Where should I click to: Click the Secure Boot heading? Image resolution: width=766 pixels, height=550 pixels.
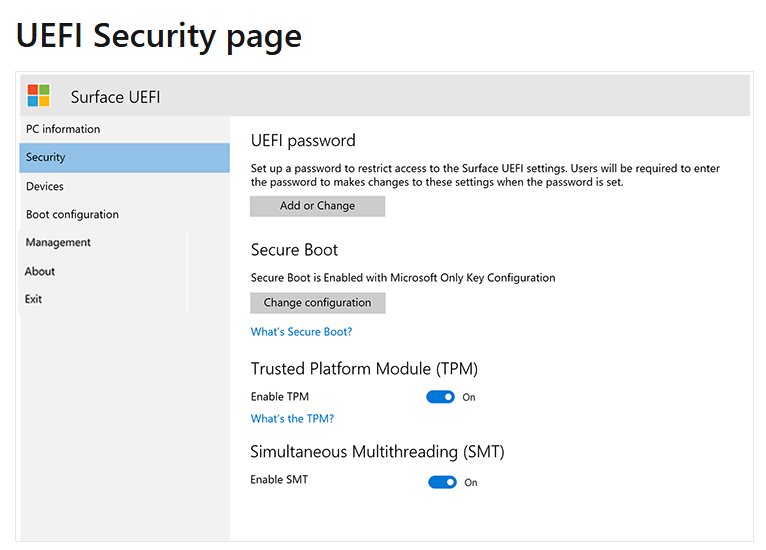(x=294, y=250)
